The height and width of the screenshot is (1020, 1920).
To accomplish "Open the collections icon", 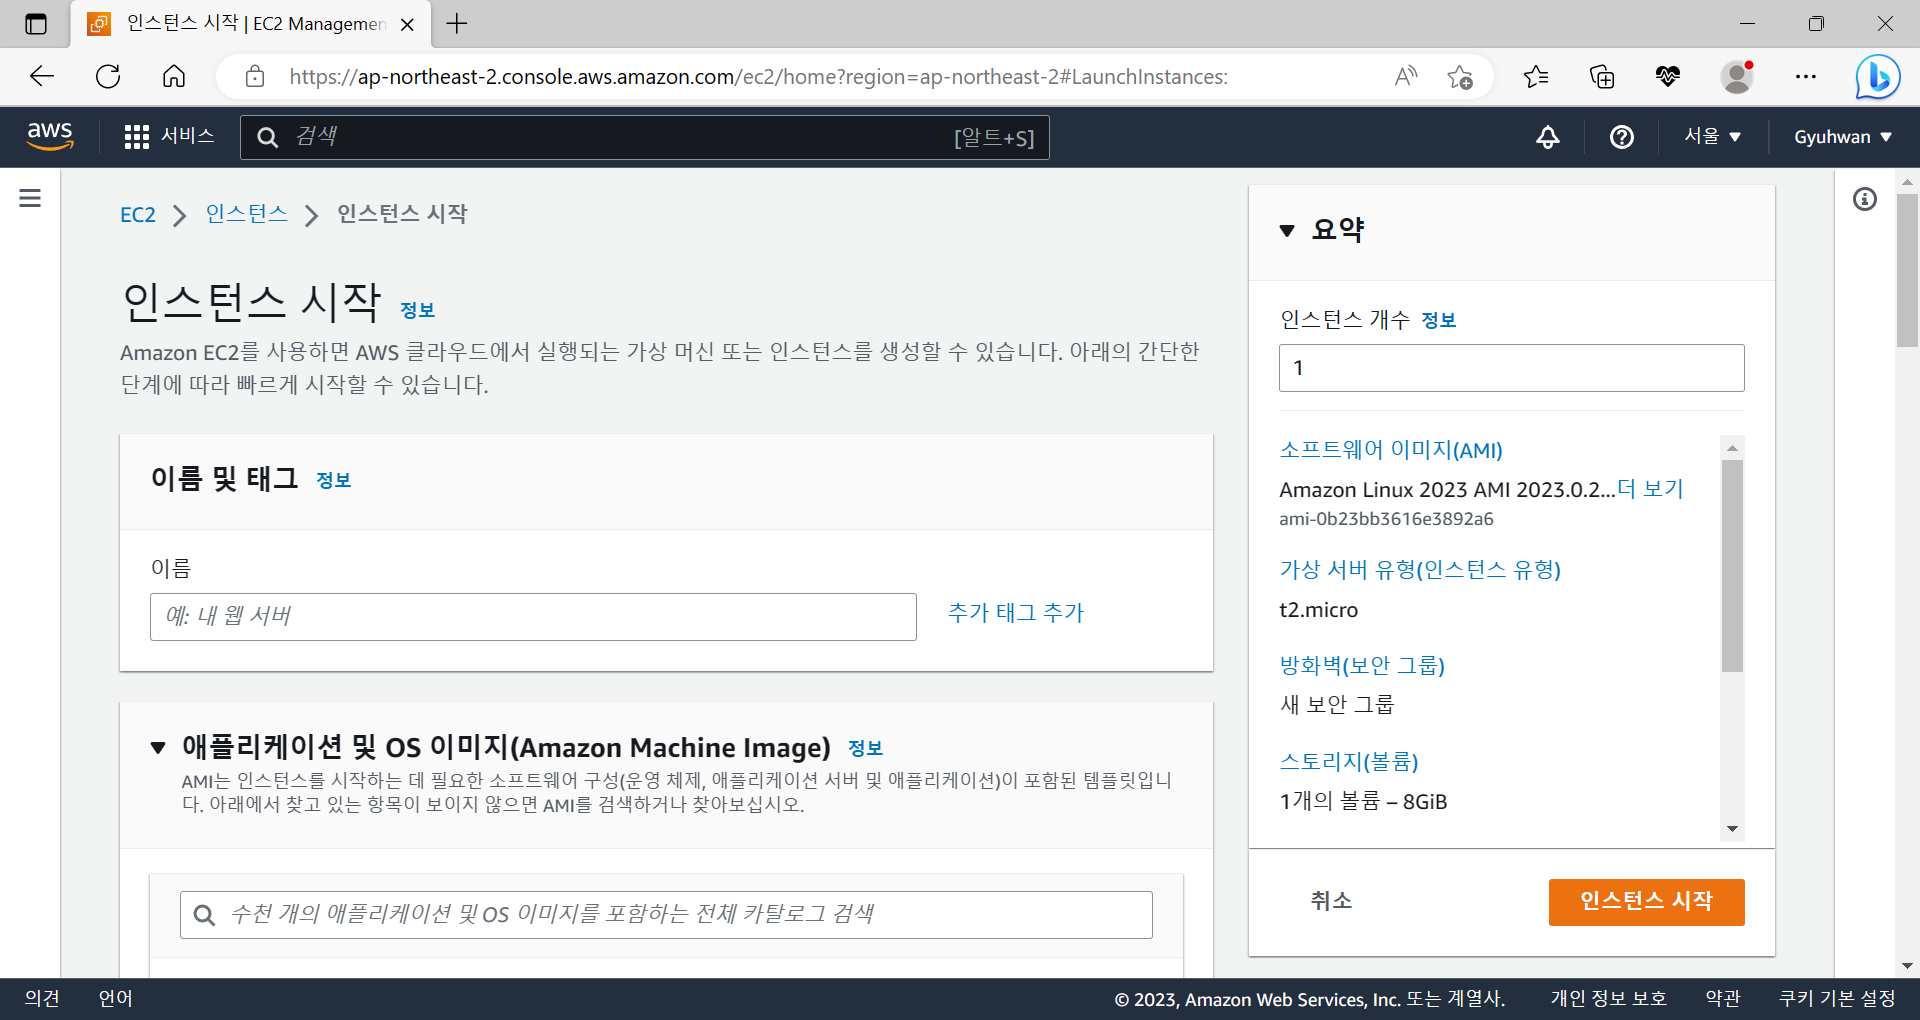I will click(x=1602, y=76).
